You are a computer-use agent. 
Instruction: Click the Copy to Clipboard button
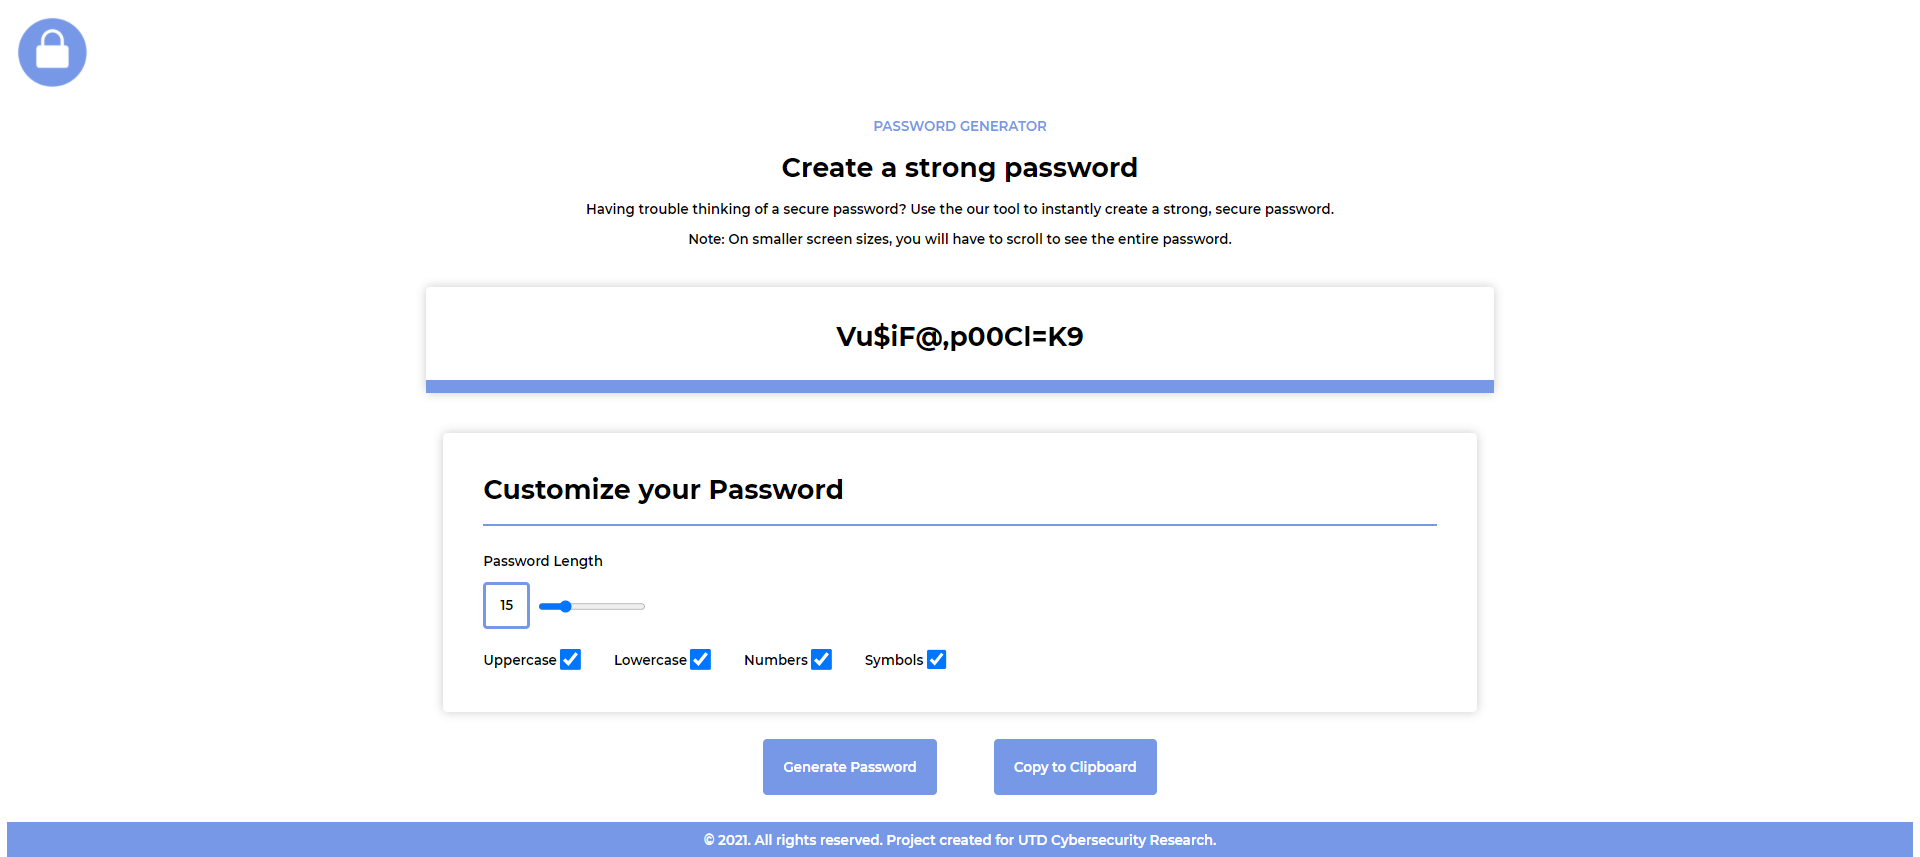tap(1074, 766)
